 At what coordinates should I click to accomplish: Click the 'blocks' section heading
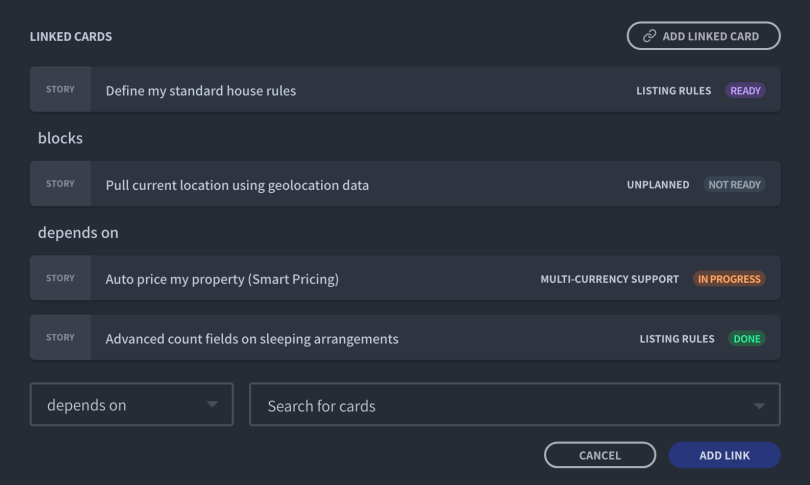(60, 138)
